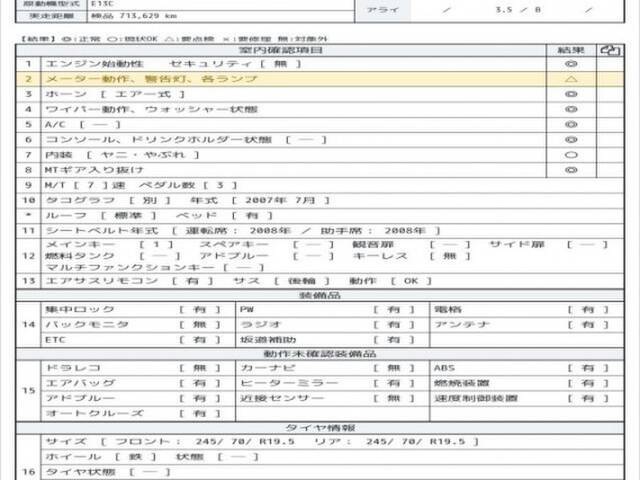Click the 燃料タンク entry
Viewport: 640px width, 480px height.
coord(113,256)
